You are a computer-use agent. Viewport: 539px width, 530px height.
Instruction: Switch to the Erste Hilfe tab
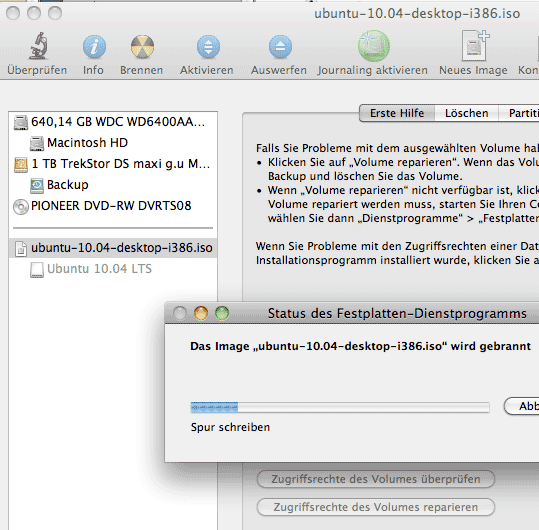[397, 113]
